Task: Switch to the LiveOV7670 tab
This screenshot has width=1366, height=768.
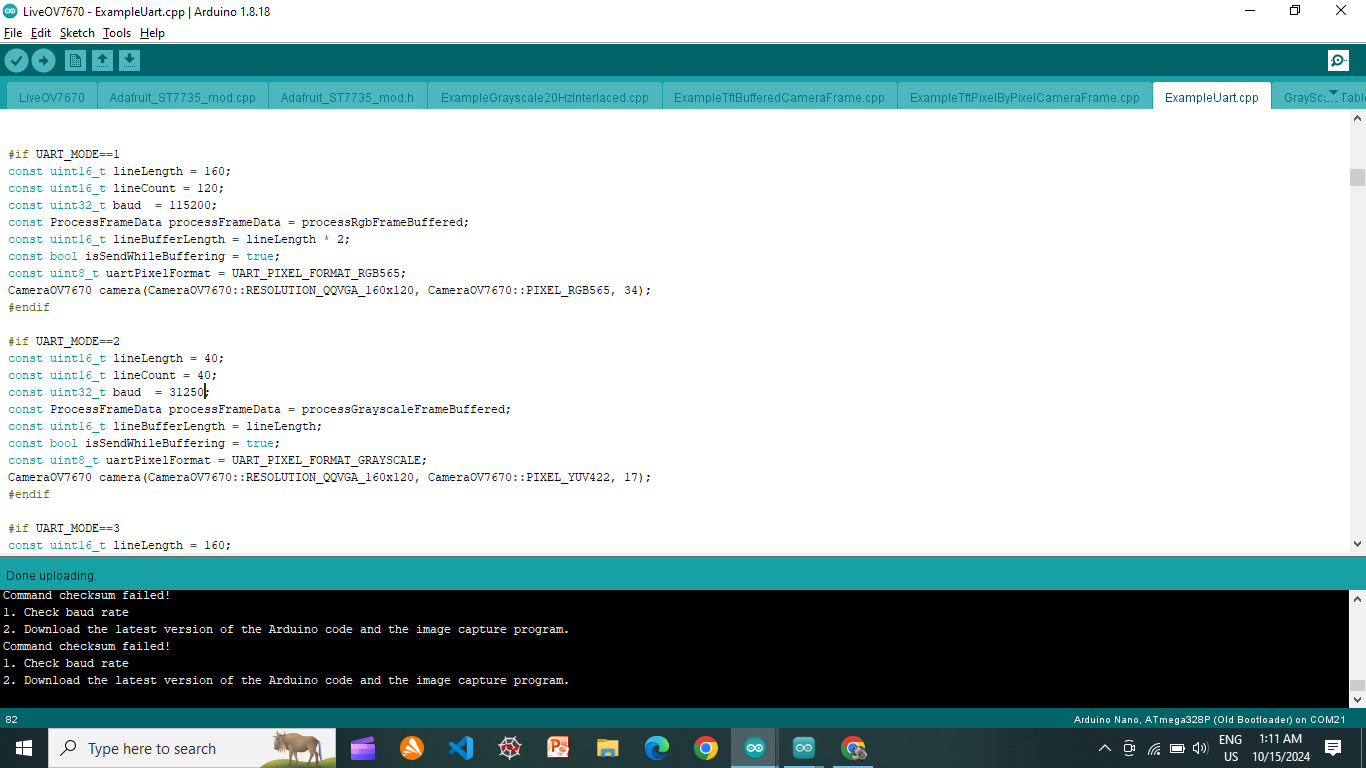Action: (52, 97)
